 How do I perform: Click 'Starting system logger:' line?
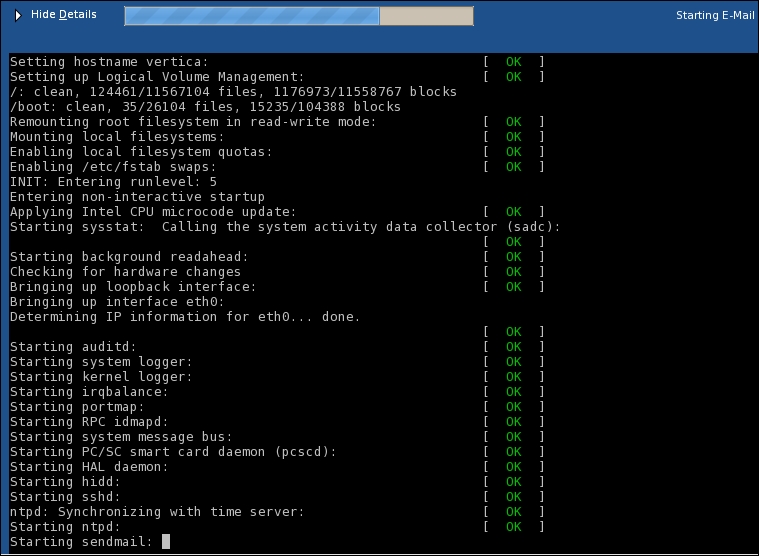click(101, 362)
